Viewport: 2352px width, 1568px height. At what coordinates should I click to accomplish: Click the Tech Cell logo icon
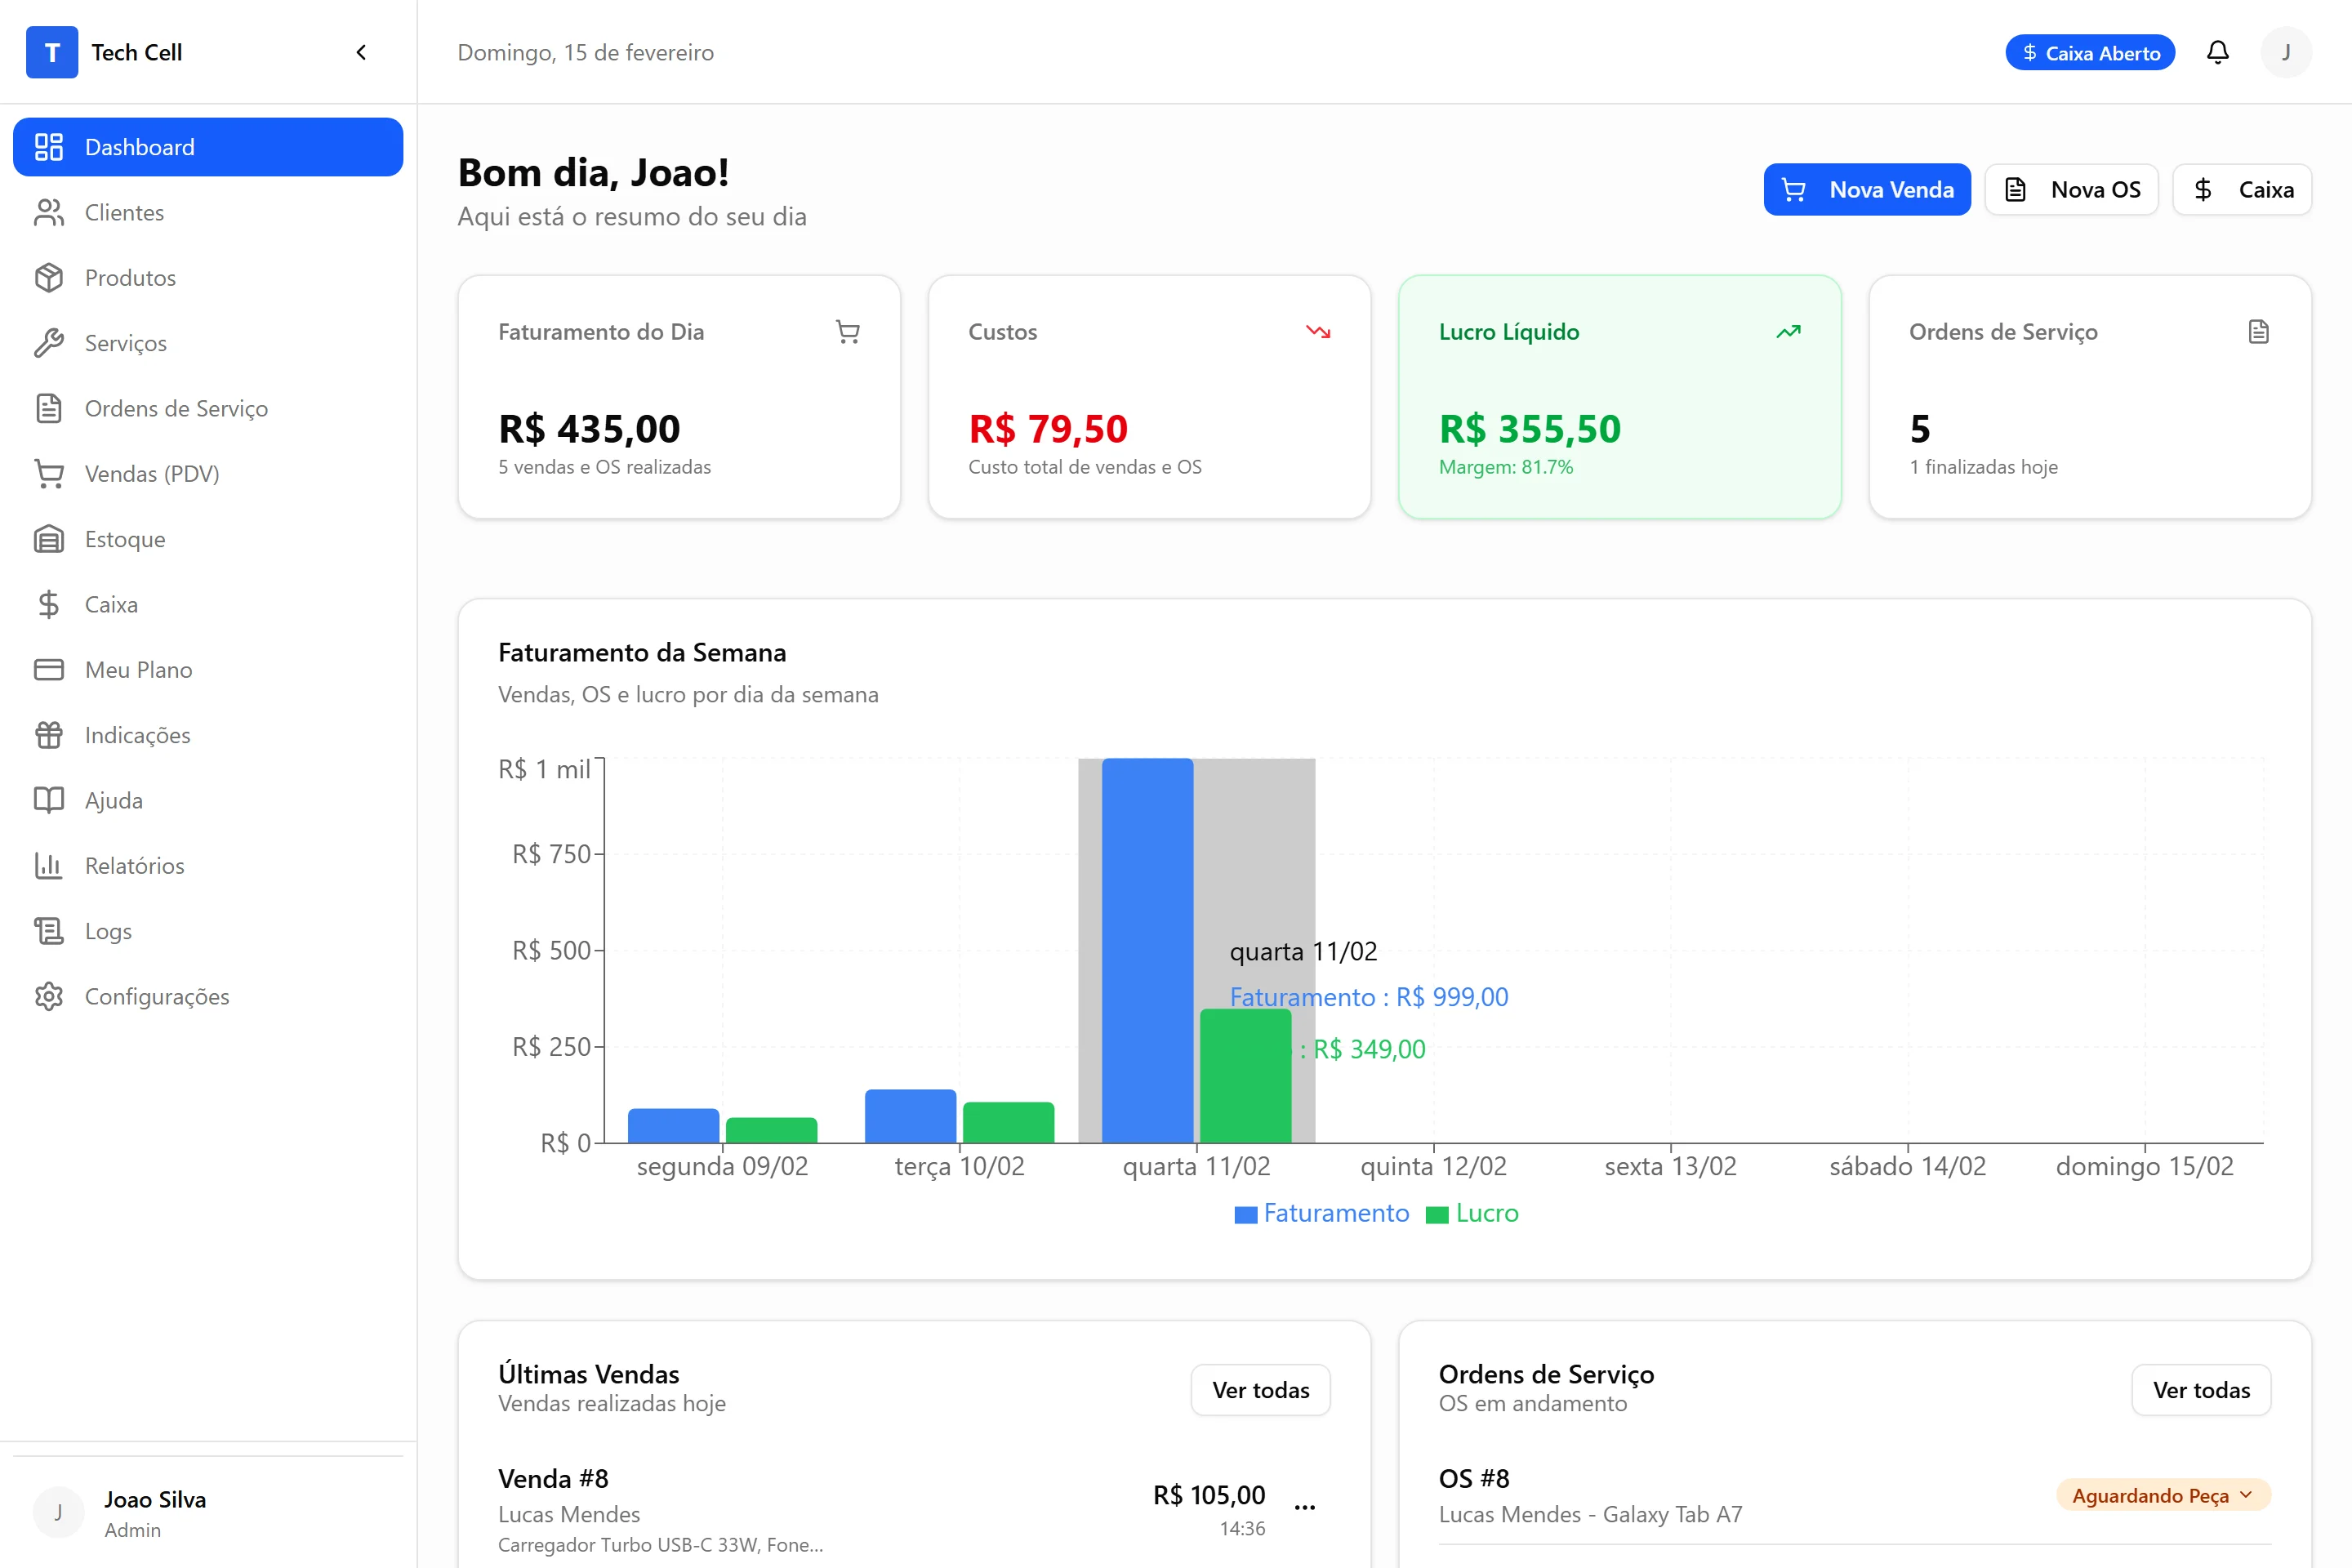(x=52, y=52)
